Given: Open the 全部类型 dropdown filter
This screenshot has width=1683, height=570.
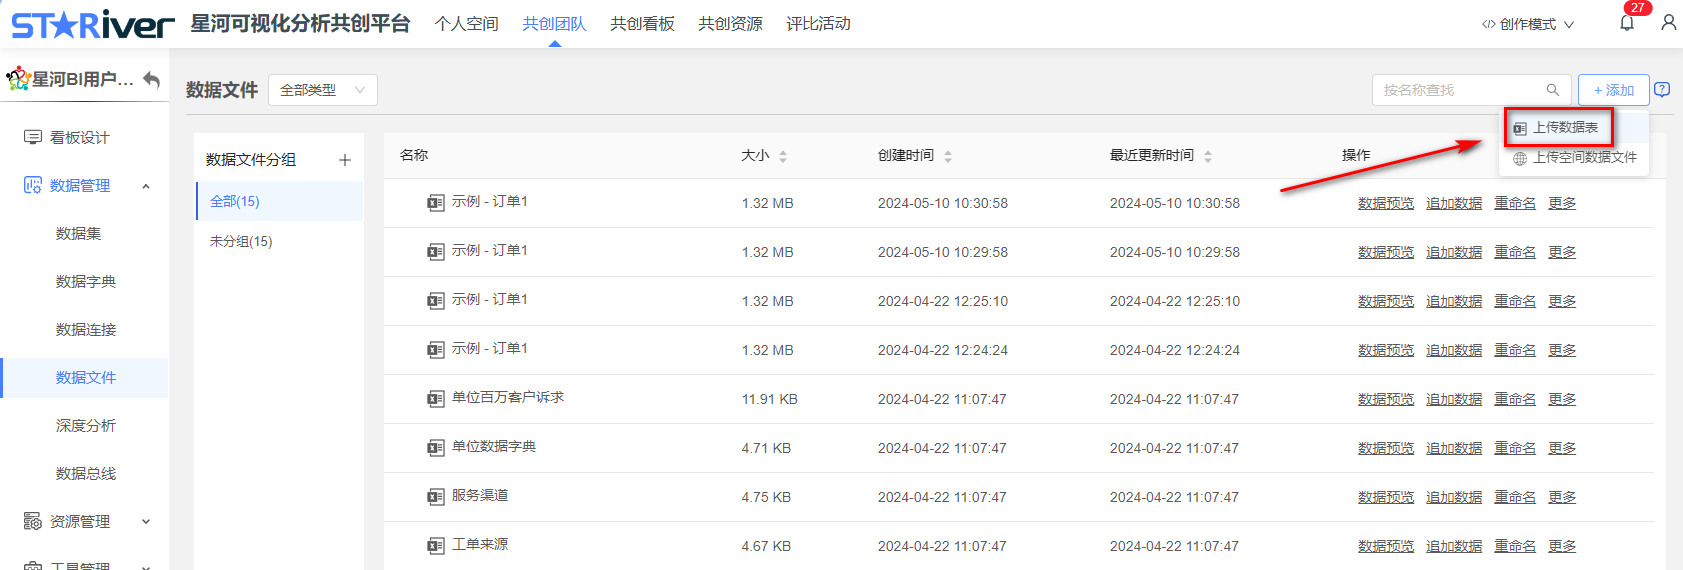Looking at the screenshot, I should click(x=322, y=90).
